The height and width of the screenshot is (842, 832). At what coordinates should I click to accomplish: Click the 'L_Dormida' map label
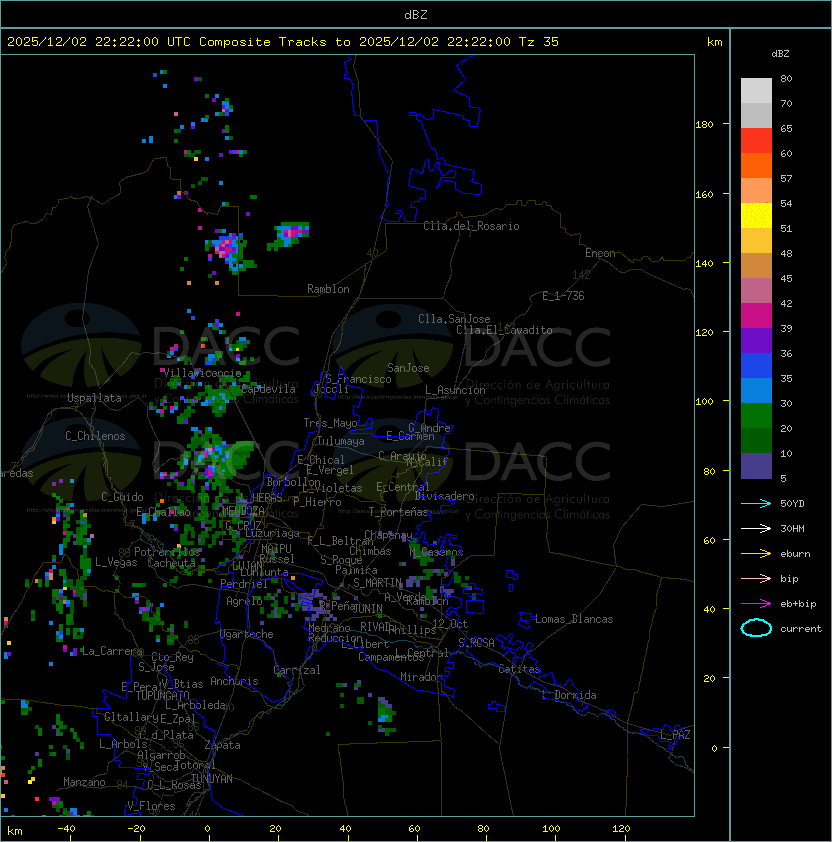569,695
